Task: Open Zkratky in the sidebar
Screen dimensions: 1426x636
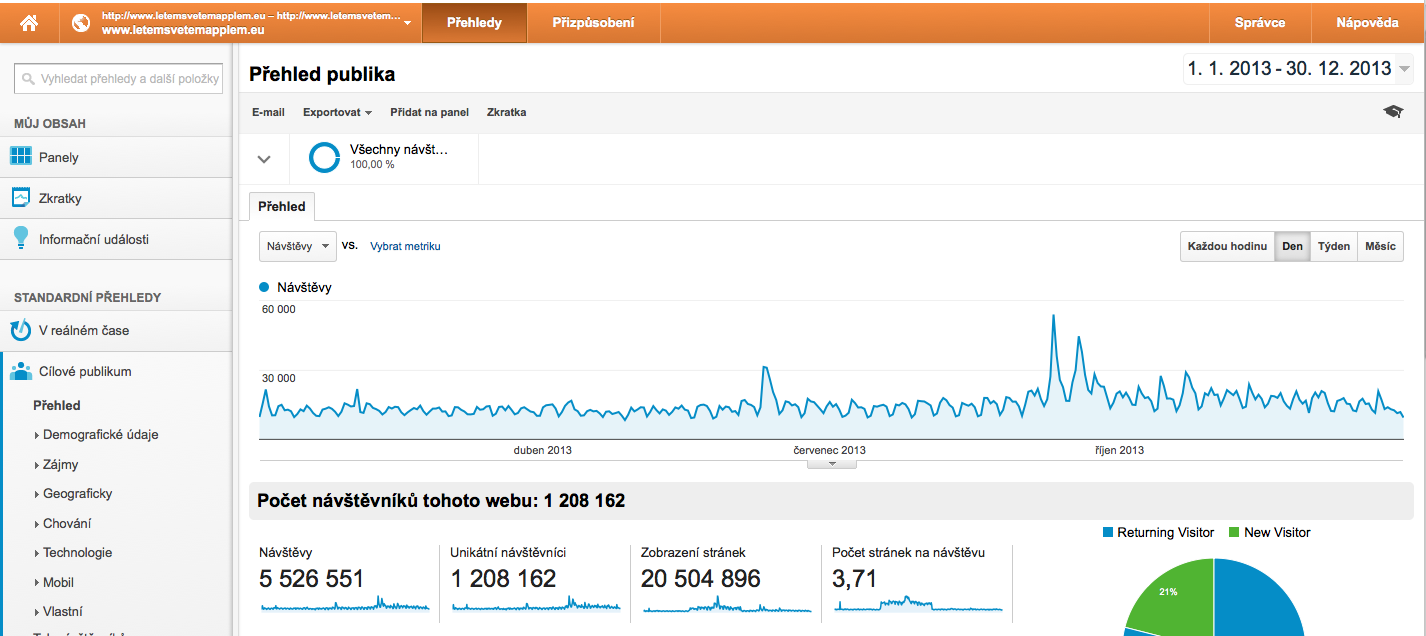Action: tap(116, 198)
